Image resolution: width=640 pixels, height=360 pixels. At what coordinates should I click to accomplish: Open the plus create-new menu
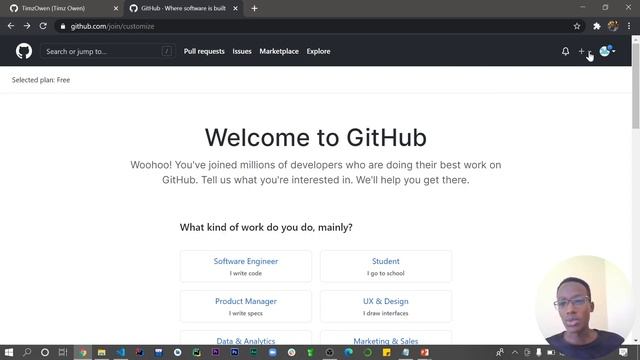[x=584, y=51]
